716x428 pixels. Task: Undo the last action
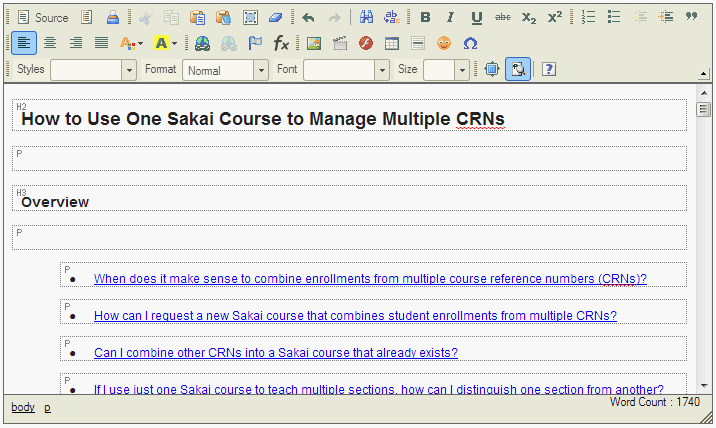(x=309, y=18)
